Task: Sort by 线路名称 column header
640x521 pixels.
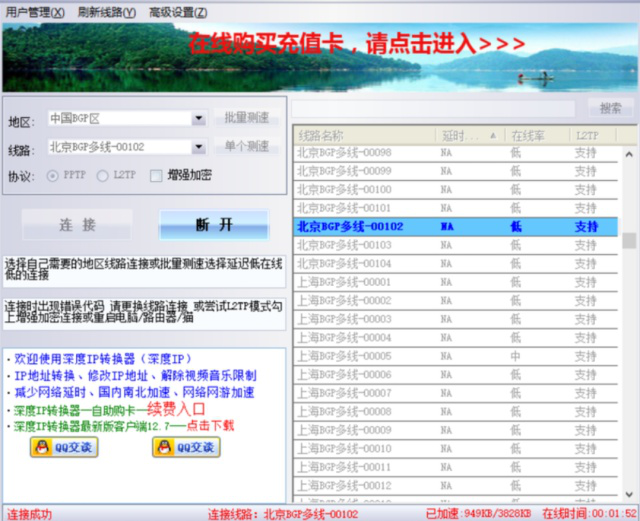Action: click(364, 136)
